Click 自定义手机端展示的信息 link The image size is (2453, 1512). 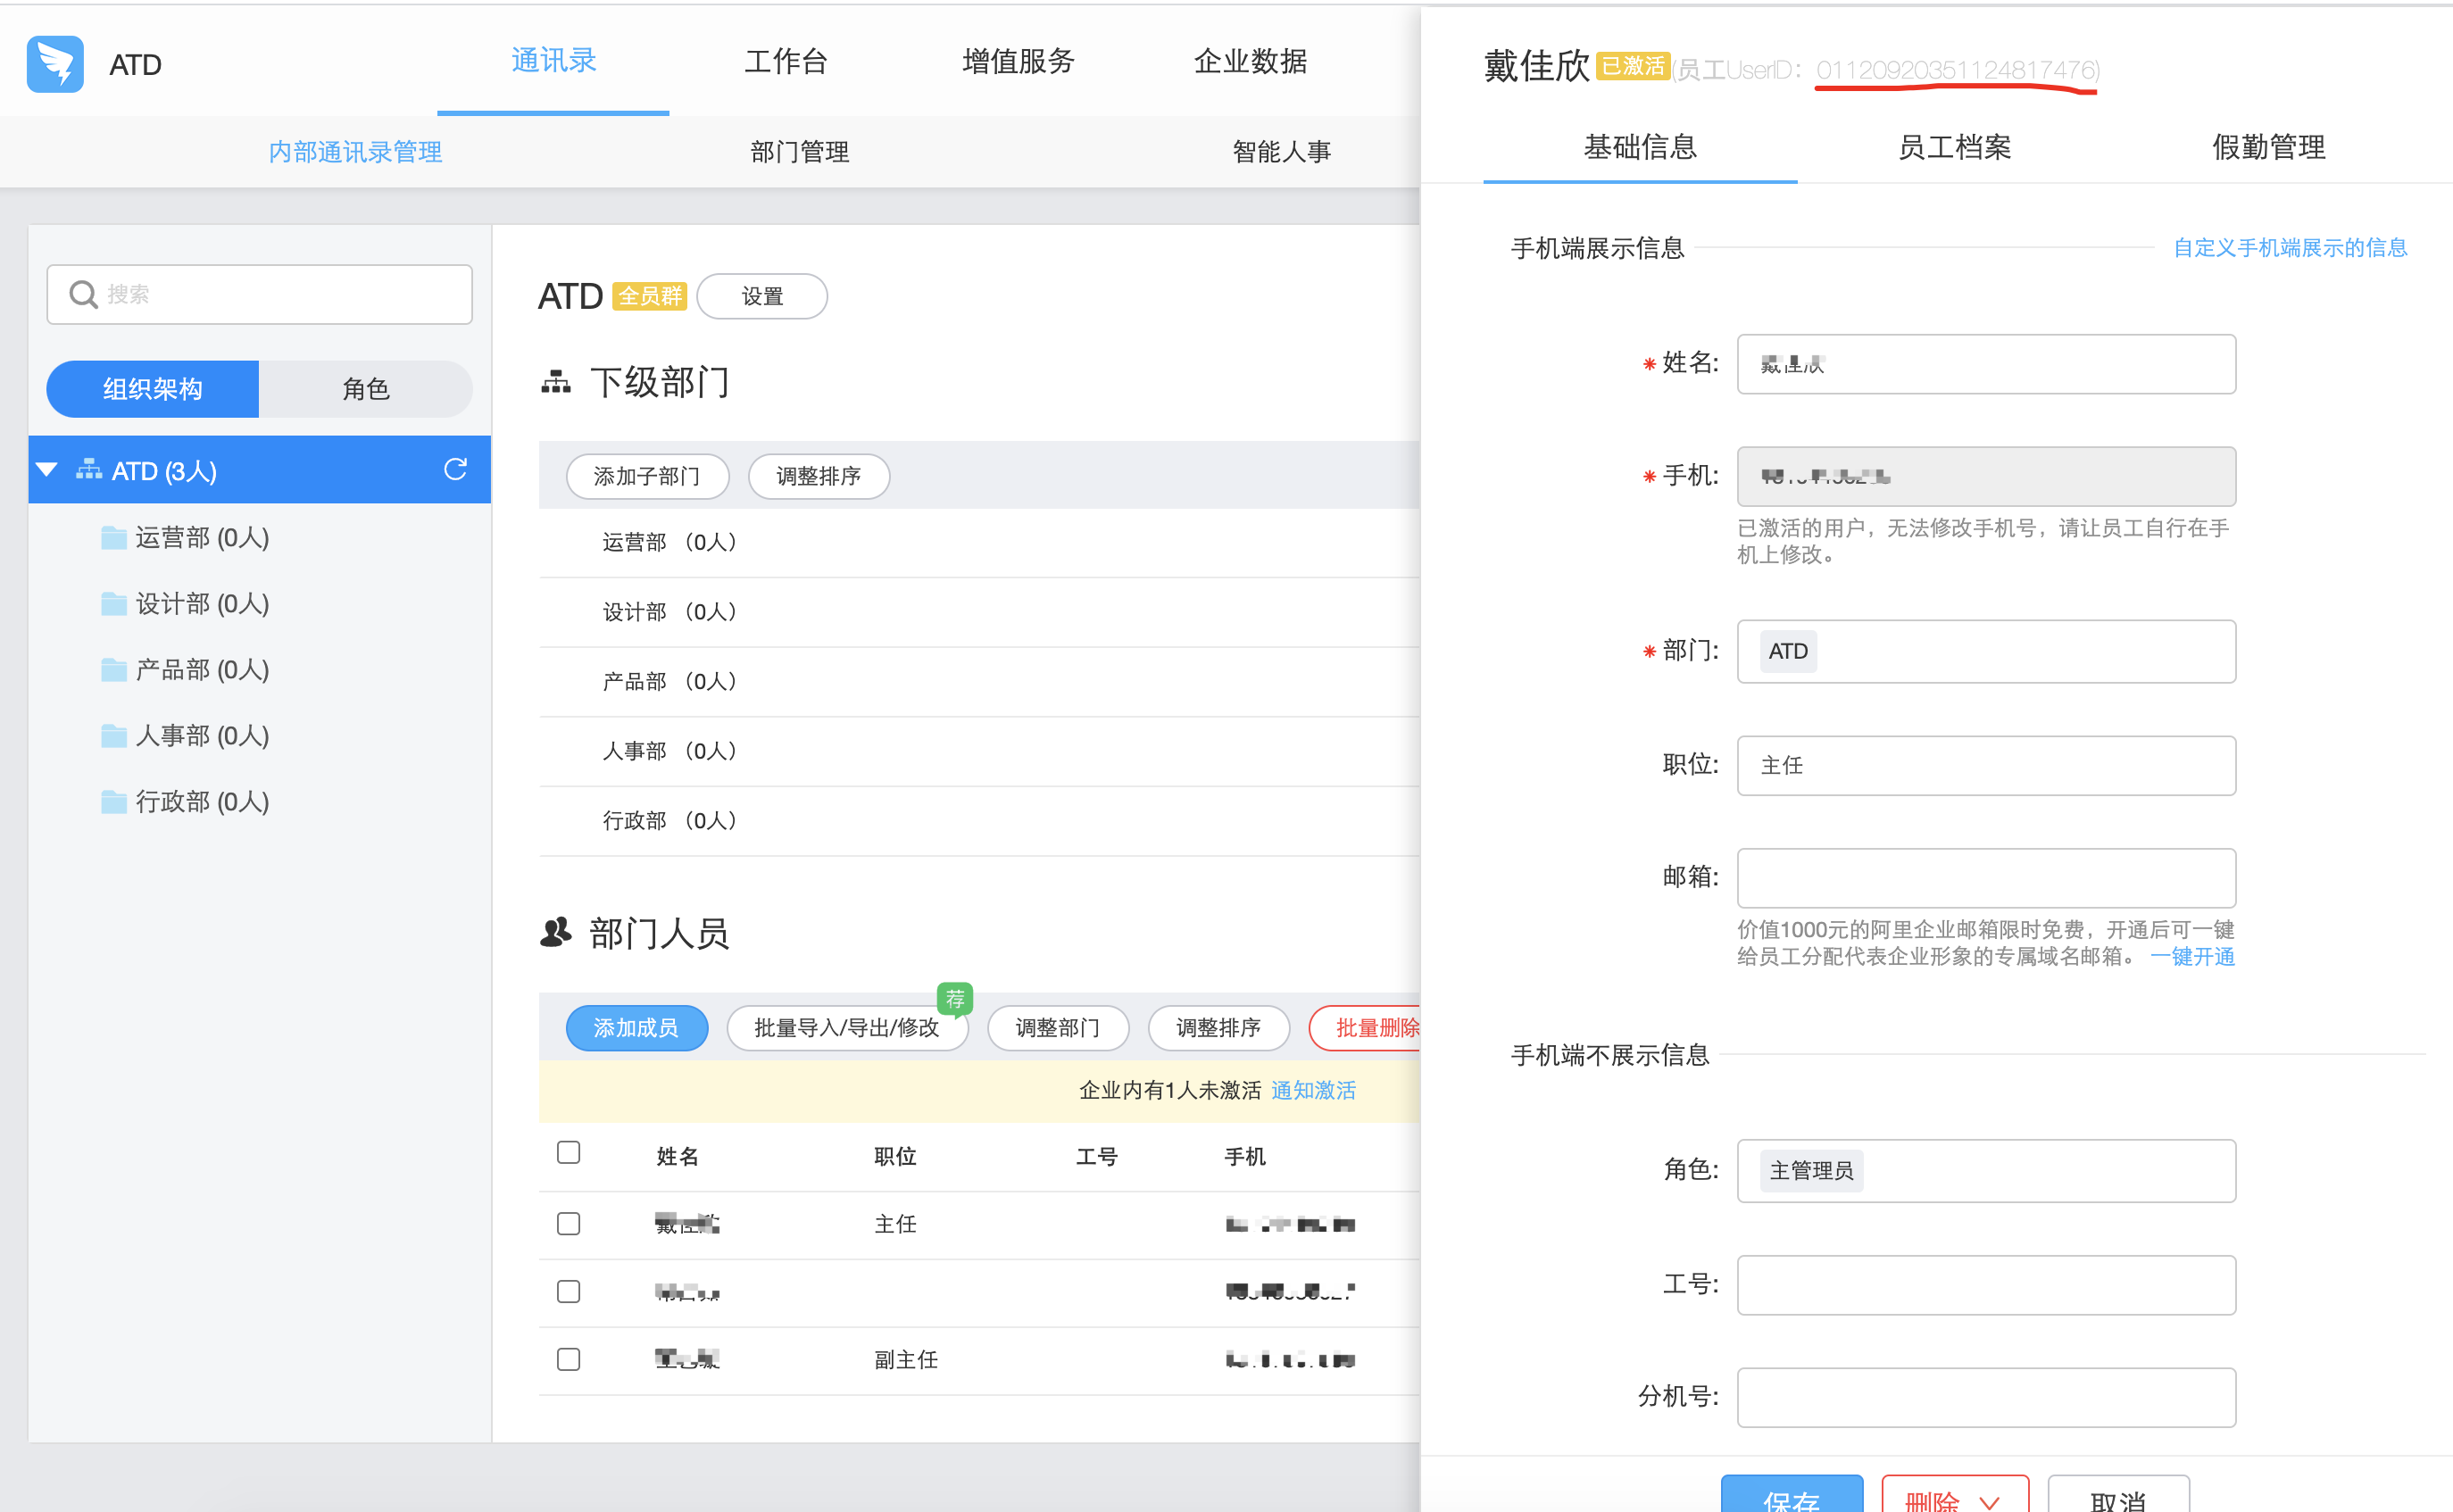coord(2290,248)
